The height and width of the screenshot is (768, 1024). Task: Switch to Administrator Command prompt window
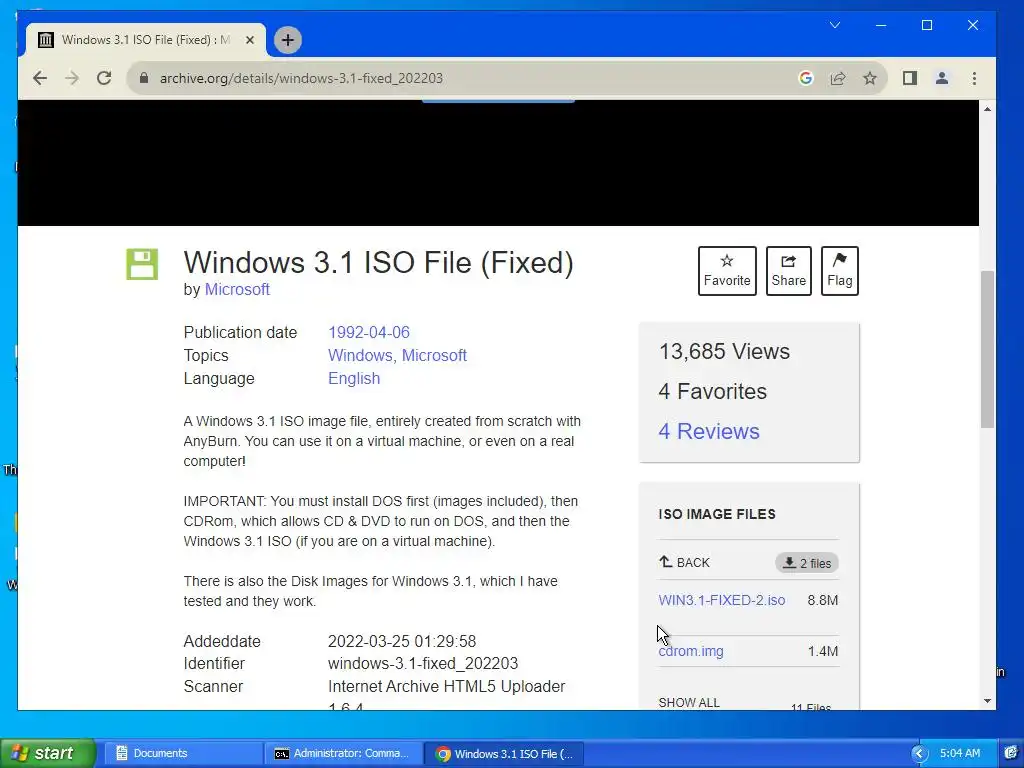point(342,753)
